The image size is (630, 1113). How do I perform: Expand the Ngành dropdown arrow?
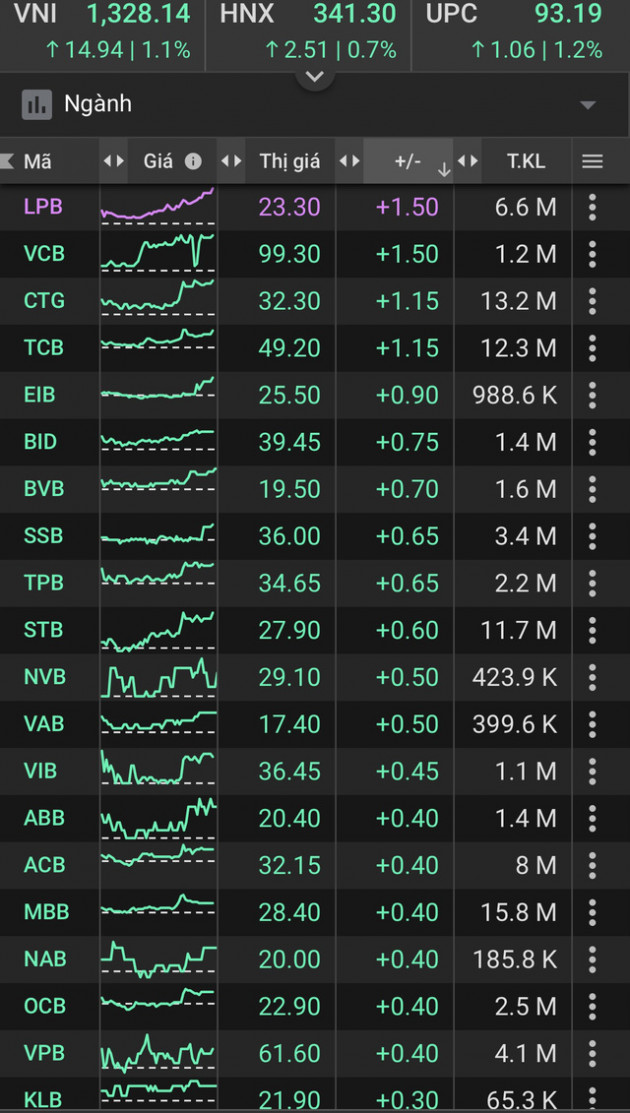587,105
